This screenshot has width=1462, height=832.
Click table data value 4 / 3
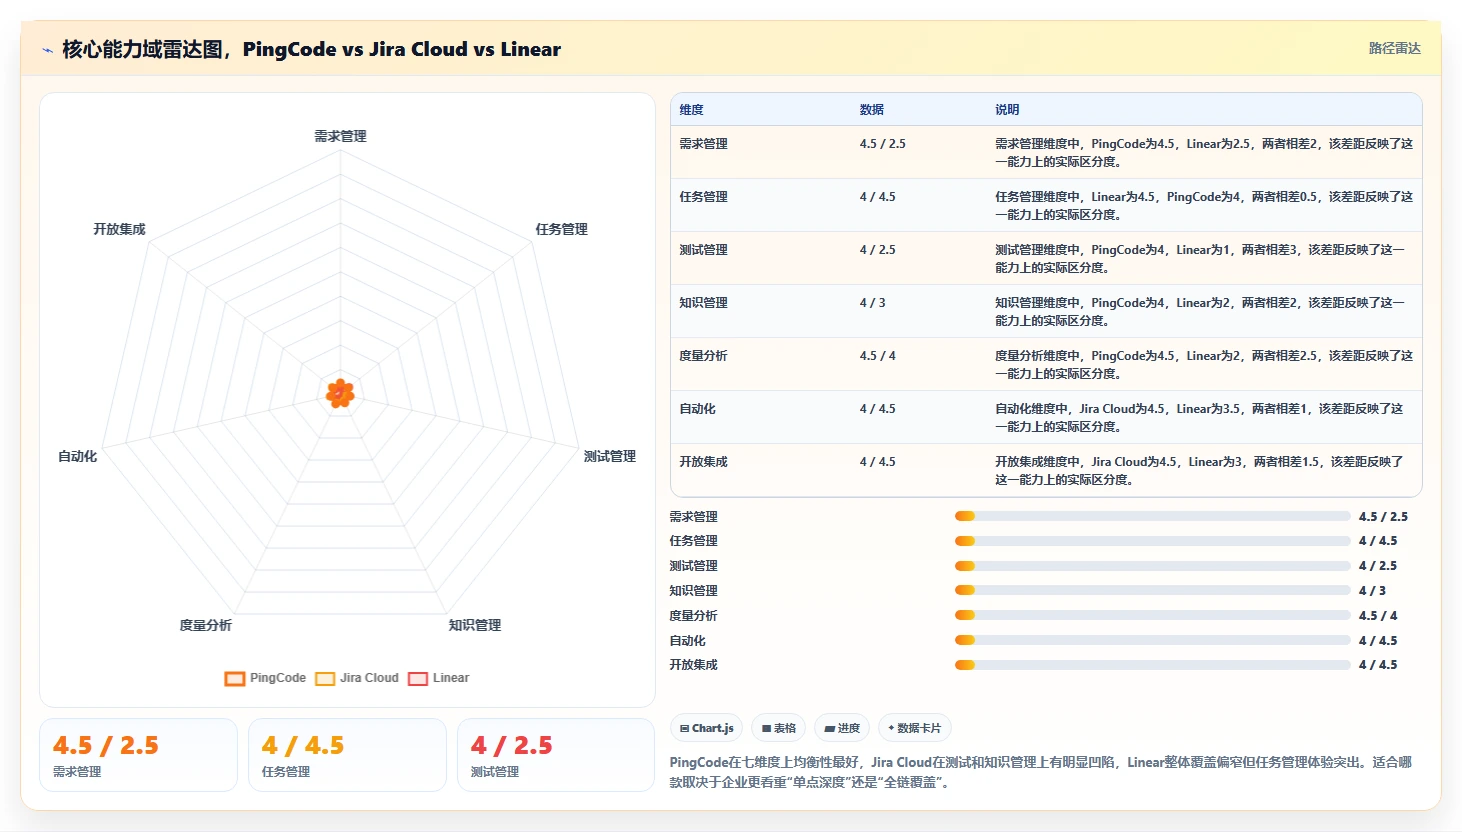[x=873, y=303]
